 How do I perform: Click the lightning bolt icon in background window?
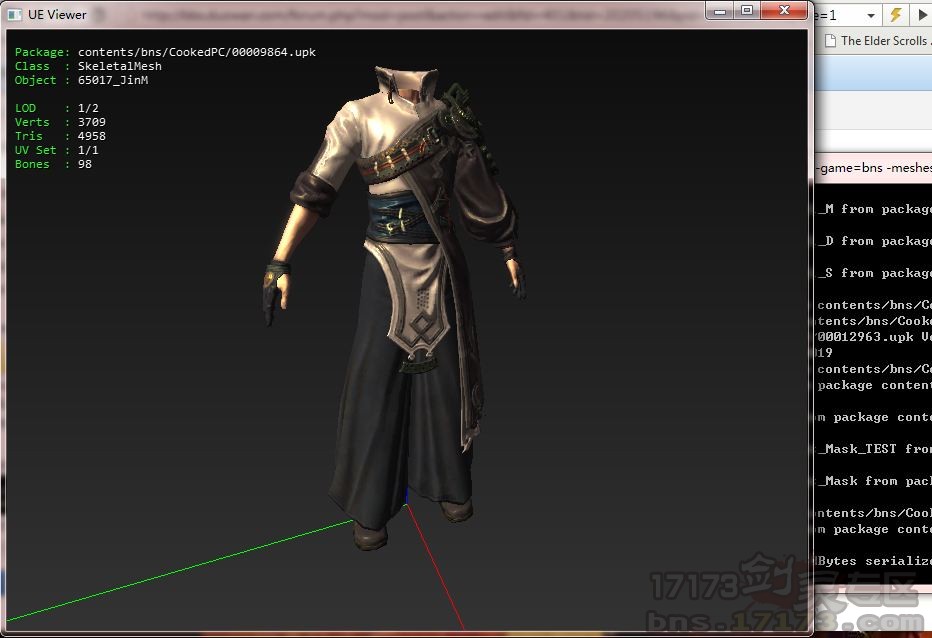point(896,15)
